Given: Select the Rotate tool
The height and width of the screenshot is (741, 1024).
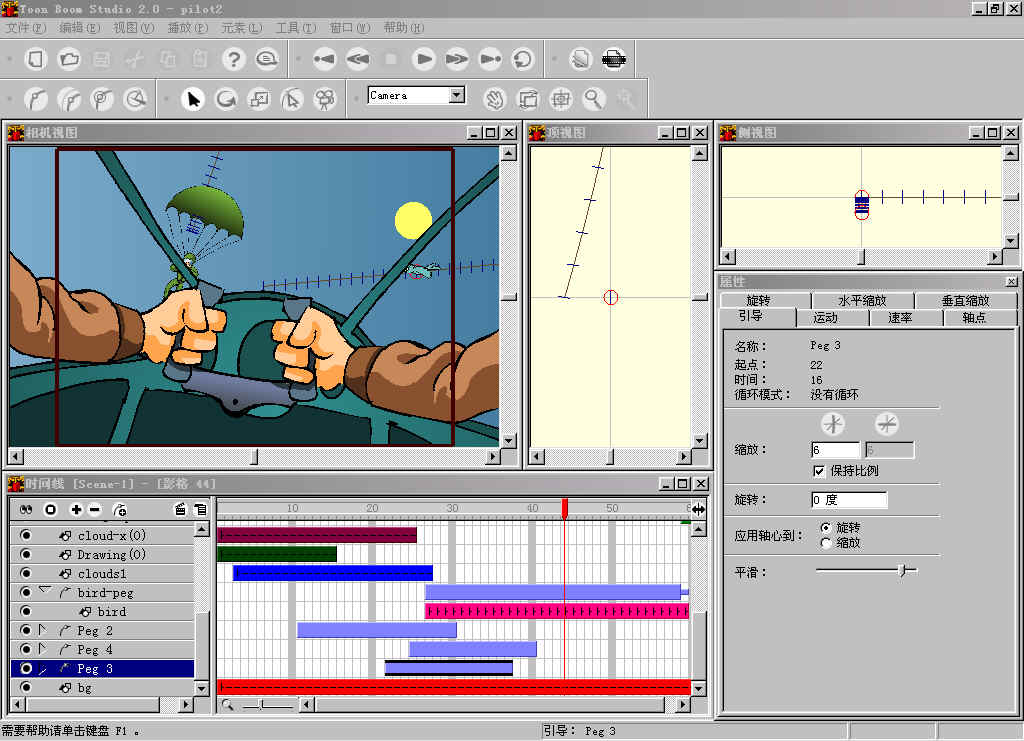Looking at the screenshot, I should pyautogui.click(x=226, y=99).
